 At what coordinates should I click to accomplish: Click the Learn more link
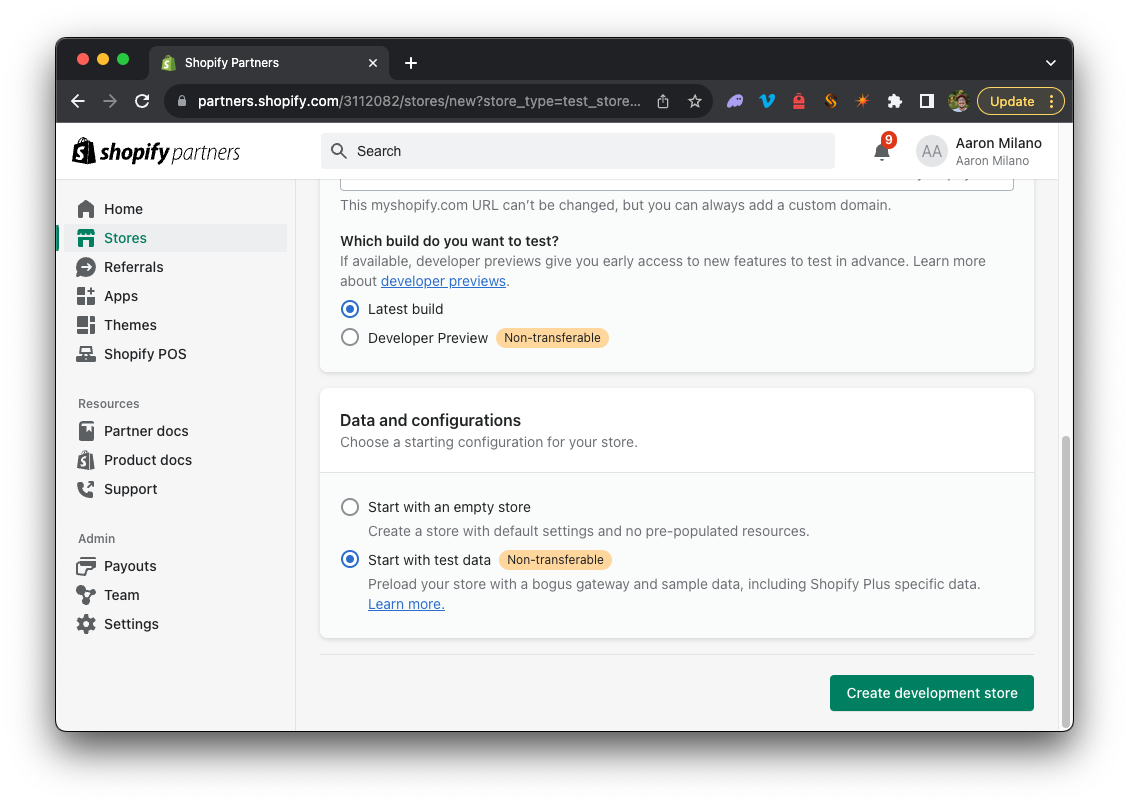tap(406, 604)
